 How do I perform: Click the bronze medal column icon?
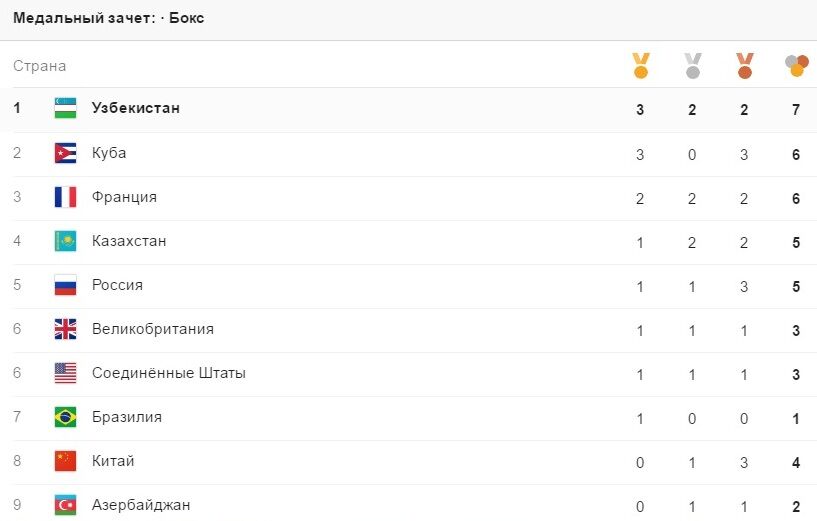tap(745, 66)
